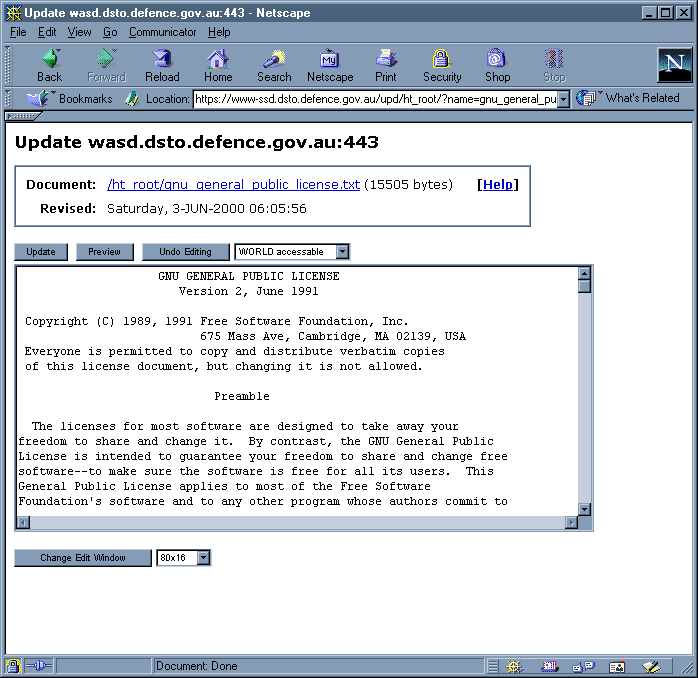Click the 'Version 2, June 1991' line
Viewport: 698px width, 678px height.
249,291
